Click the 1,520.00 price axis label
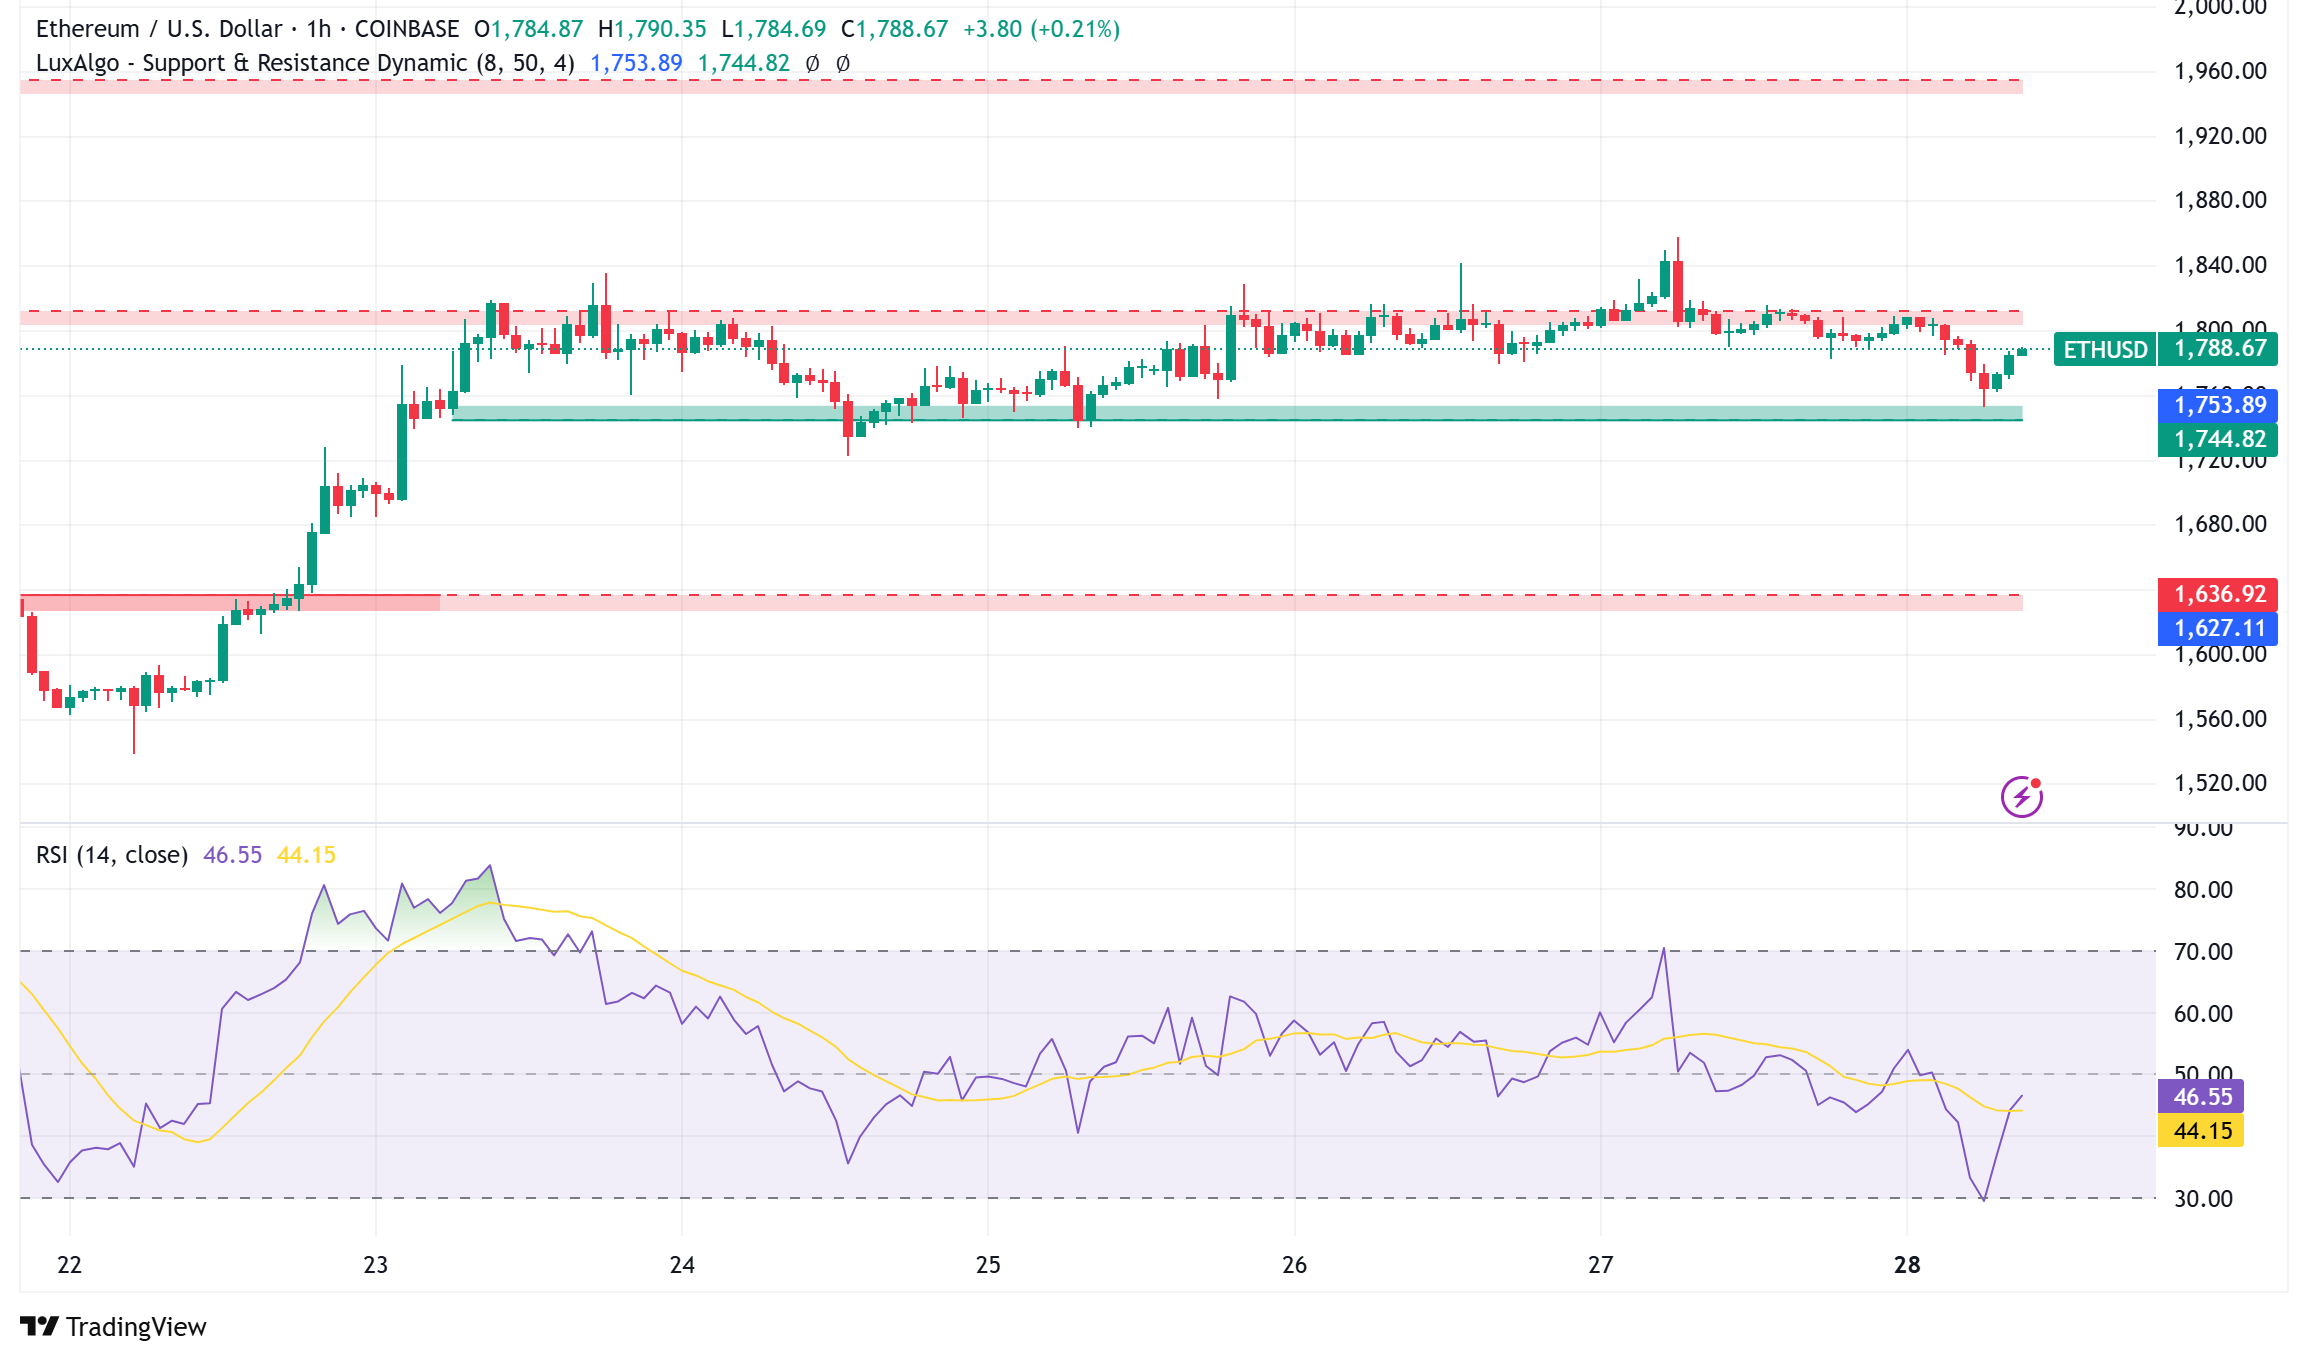The height and width of the screenshot is (1362, 2308). pos(2220,783)
